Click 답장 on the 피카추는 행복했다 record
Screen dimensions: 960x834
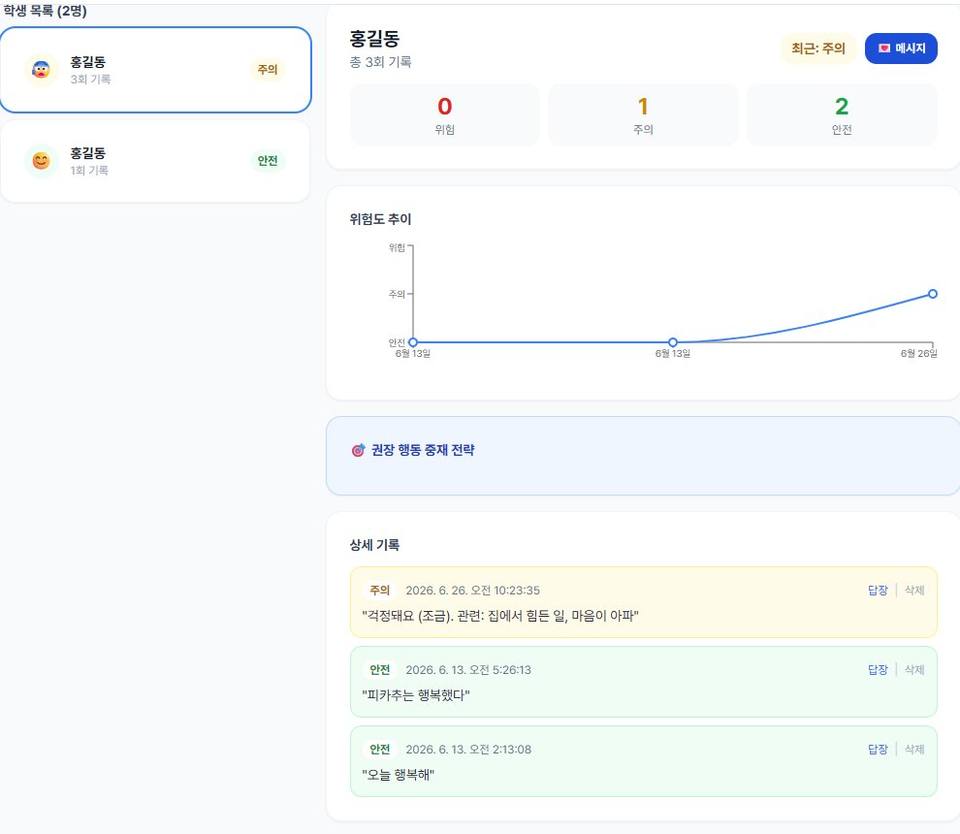tap(877, 670)
